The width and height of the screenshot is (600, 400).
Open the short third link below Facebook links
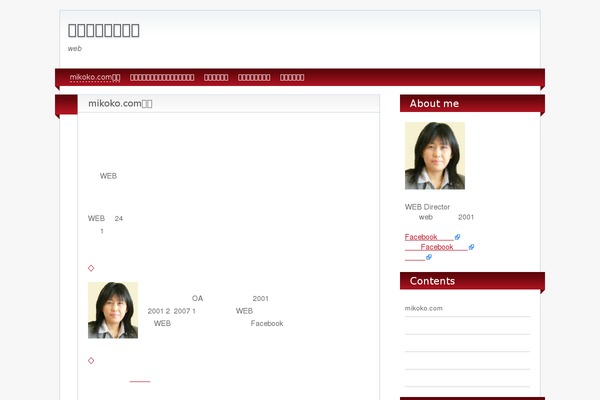(x=414, y=257)
